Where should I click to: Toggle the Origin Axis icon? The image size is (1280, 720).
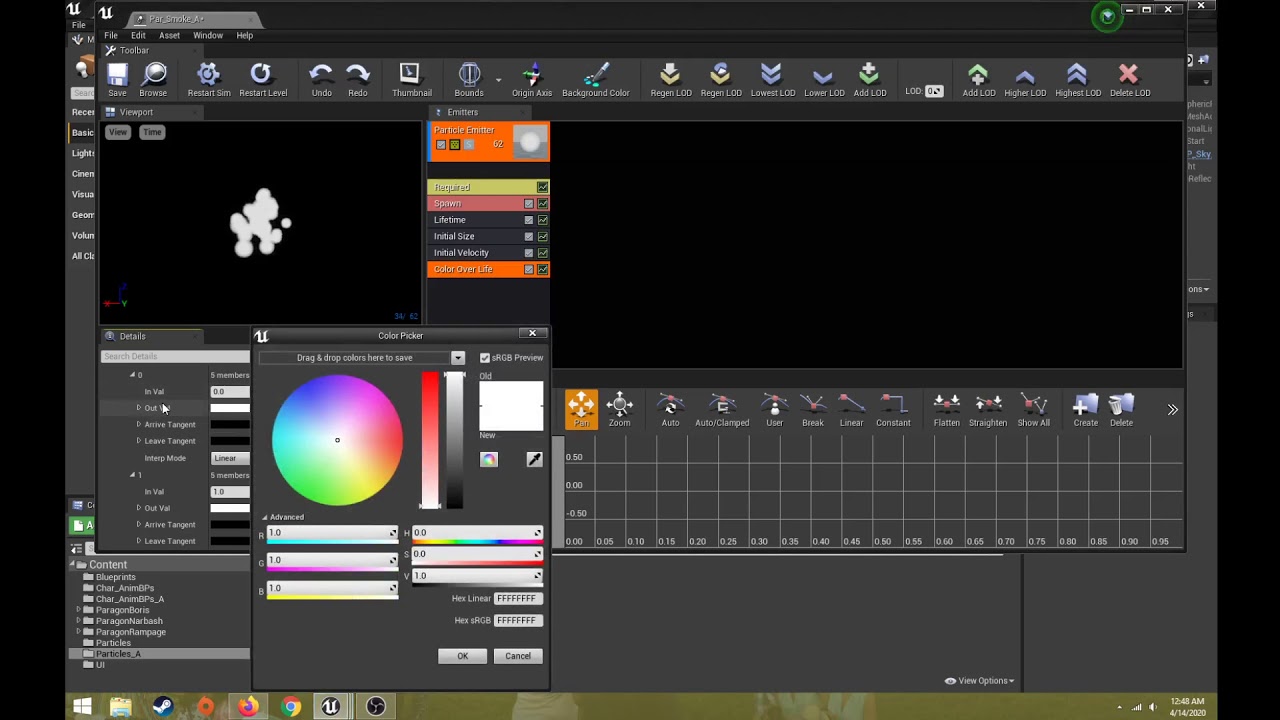tap(531, 79)
